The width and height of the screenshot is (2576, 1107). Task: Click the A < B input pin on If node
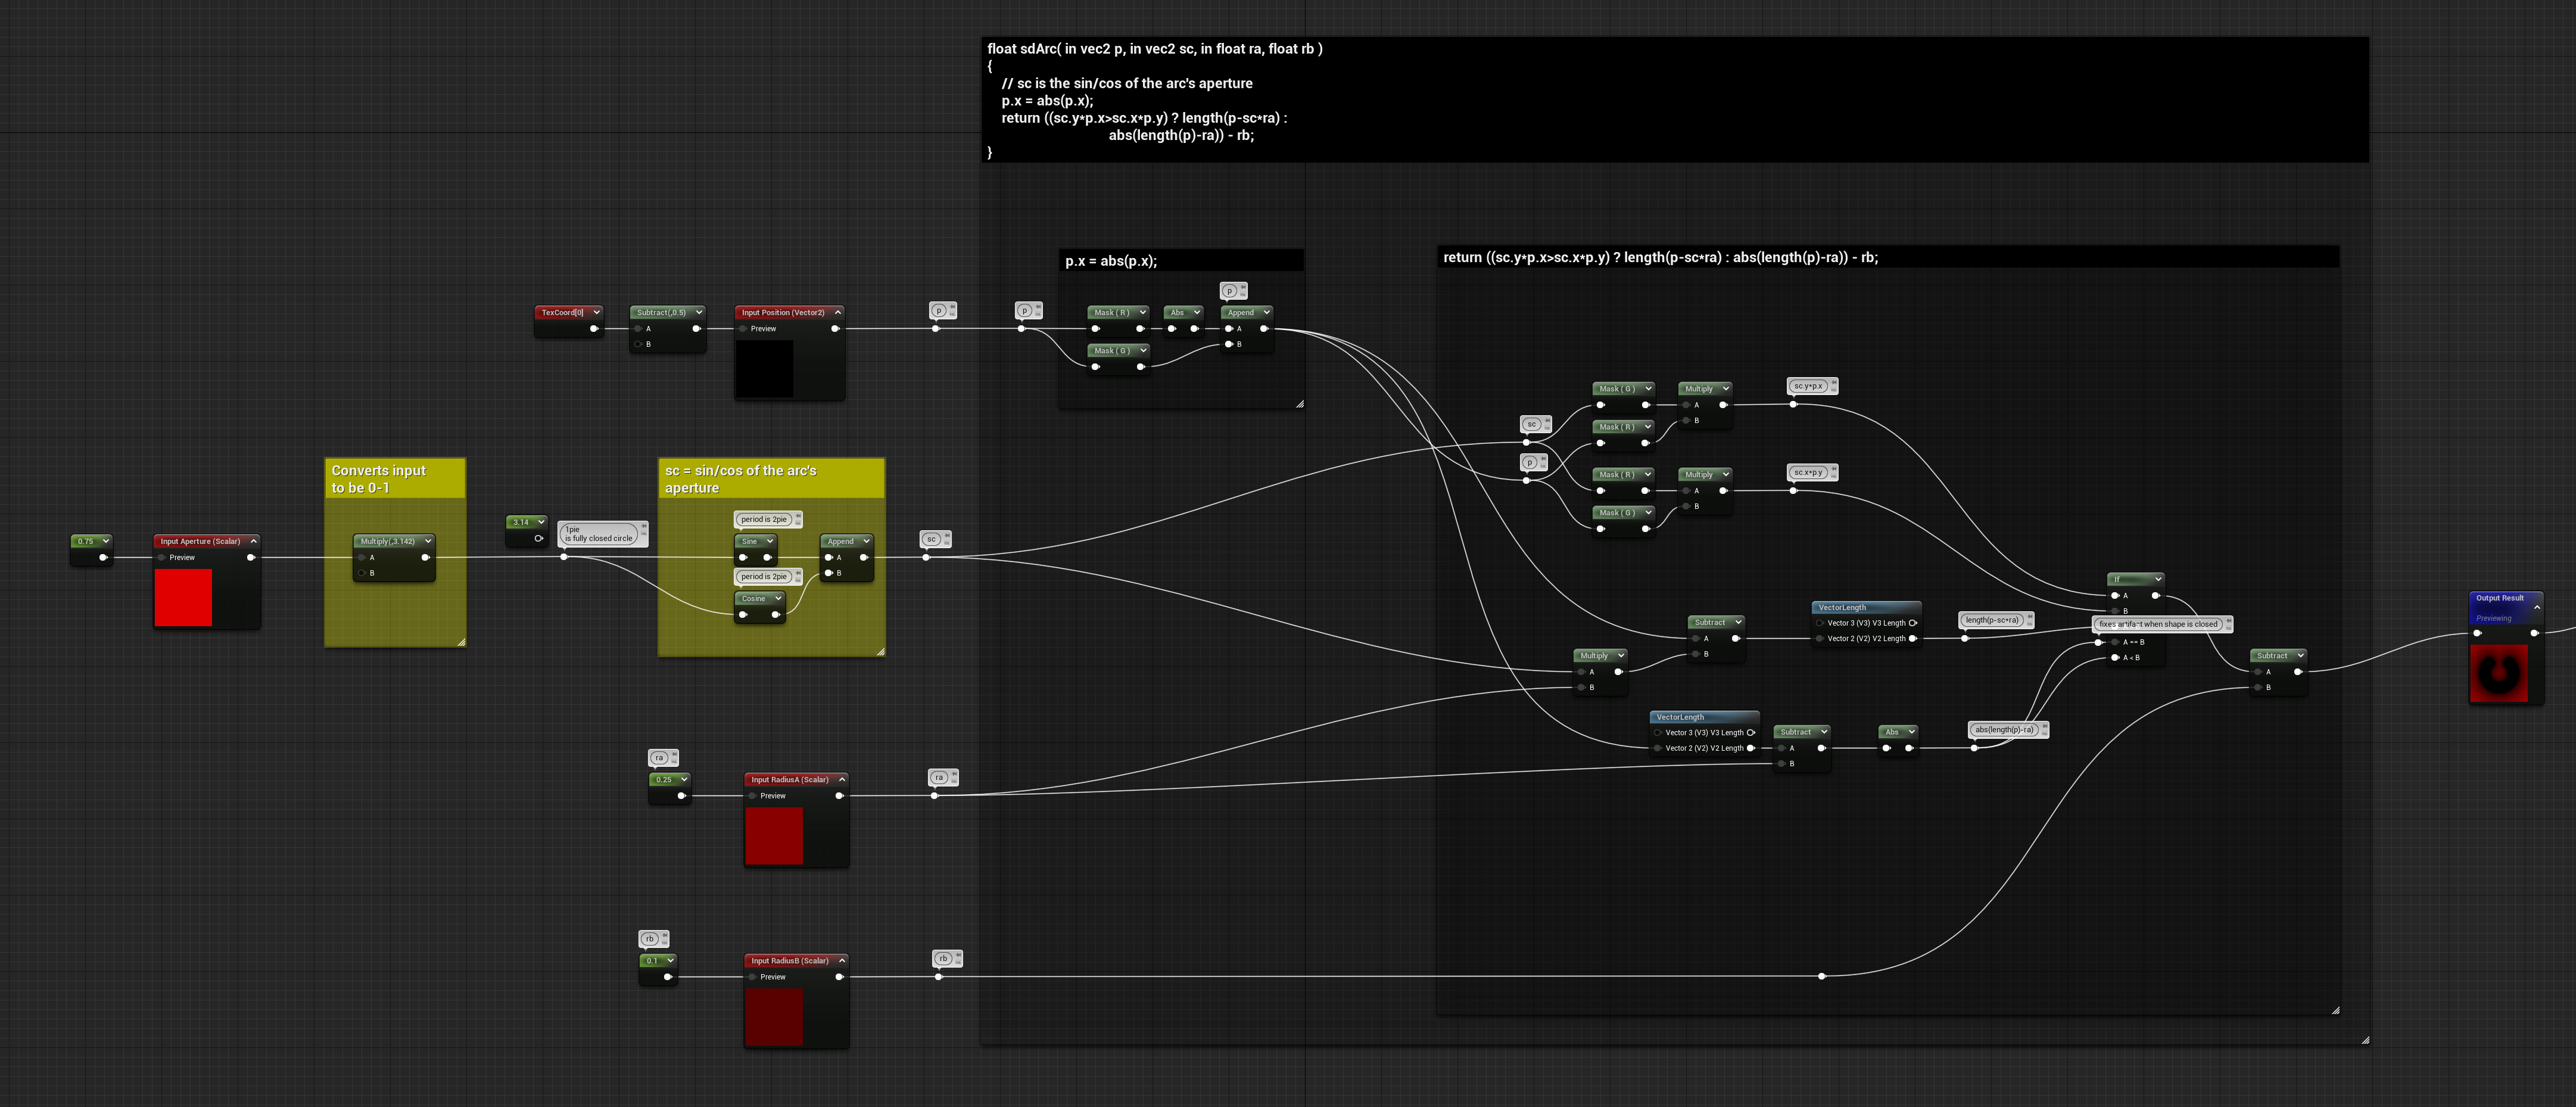tap(2115, 658)
